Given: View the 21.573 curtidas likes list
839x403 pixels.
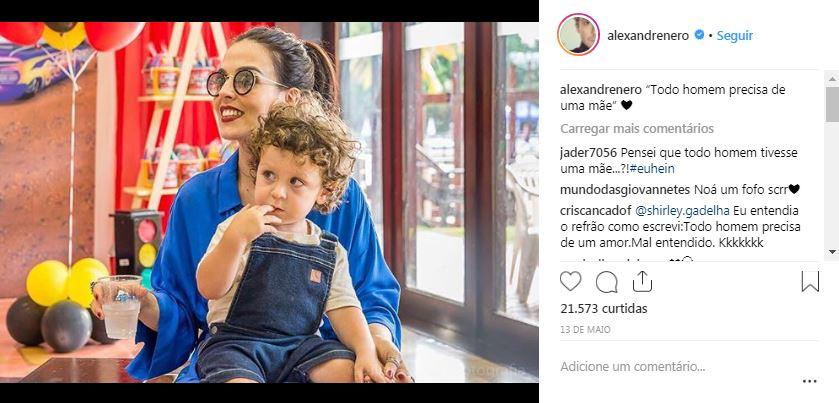Looking at the screenshot, I should click(604, 309).
